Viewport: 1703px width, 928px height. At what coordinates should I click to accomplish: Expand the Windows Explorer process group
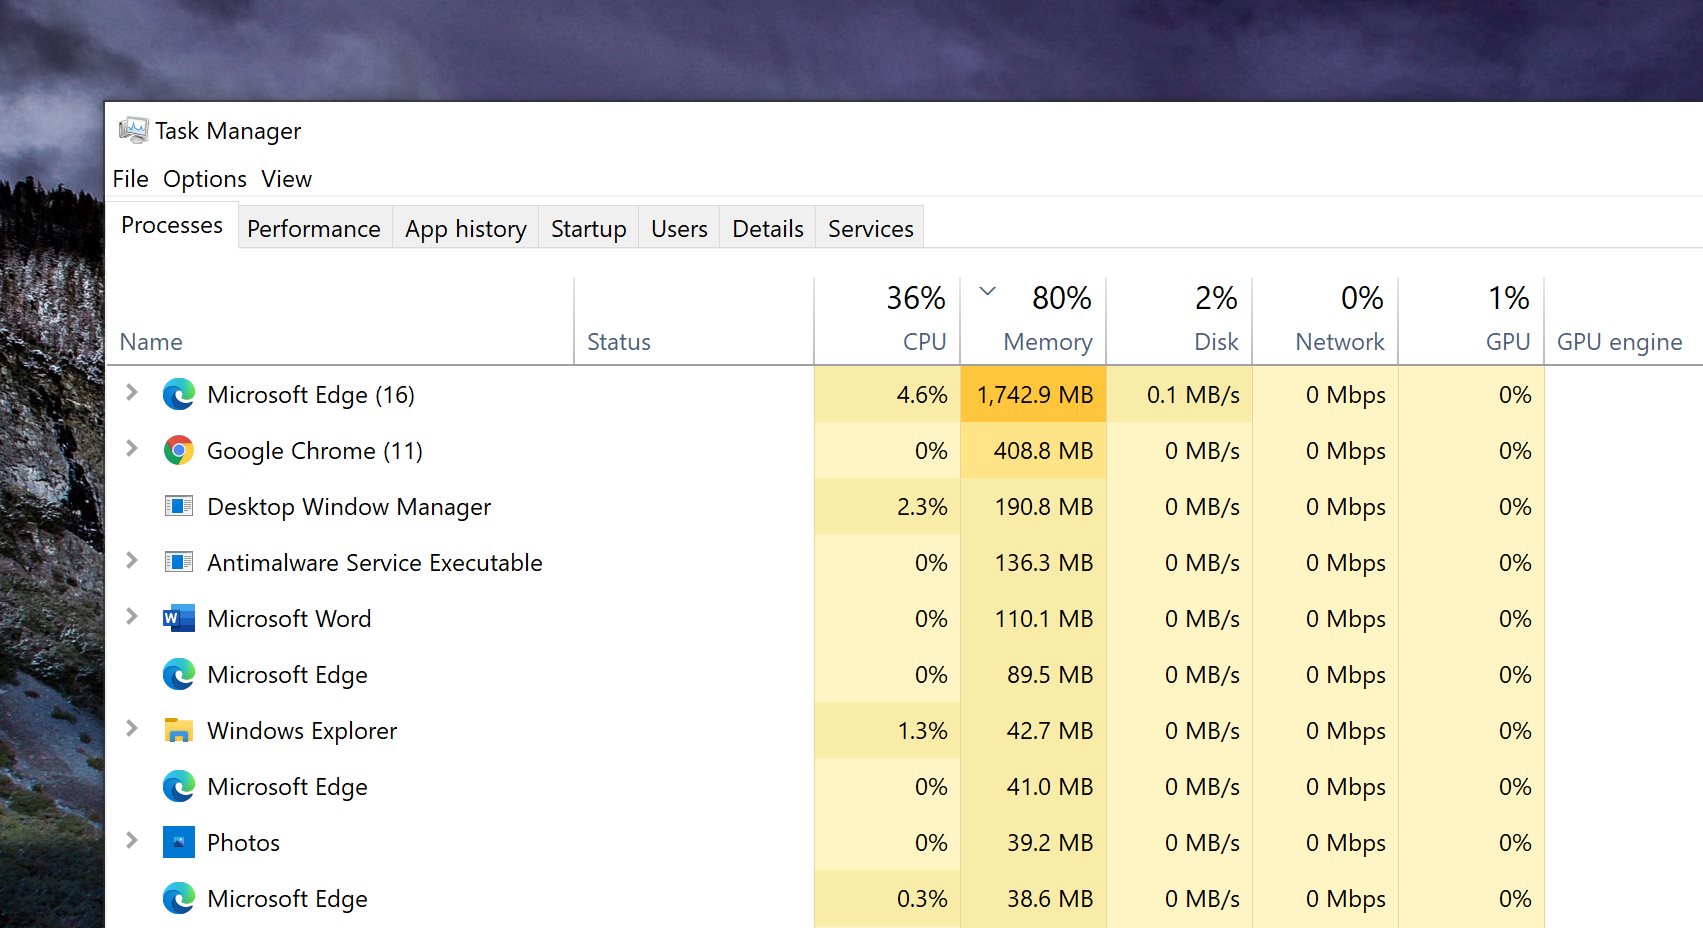(x=131, y=729)
